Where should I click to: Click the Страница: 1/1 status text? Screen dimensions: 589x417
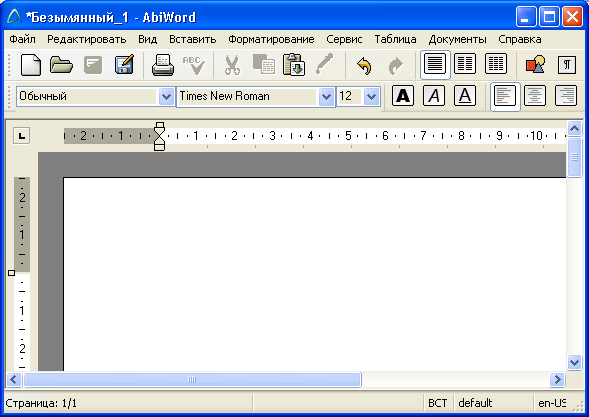41,403
